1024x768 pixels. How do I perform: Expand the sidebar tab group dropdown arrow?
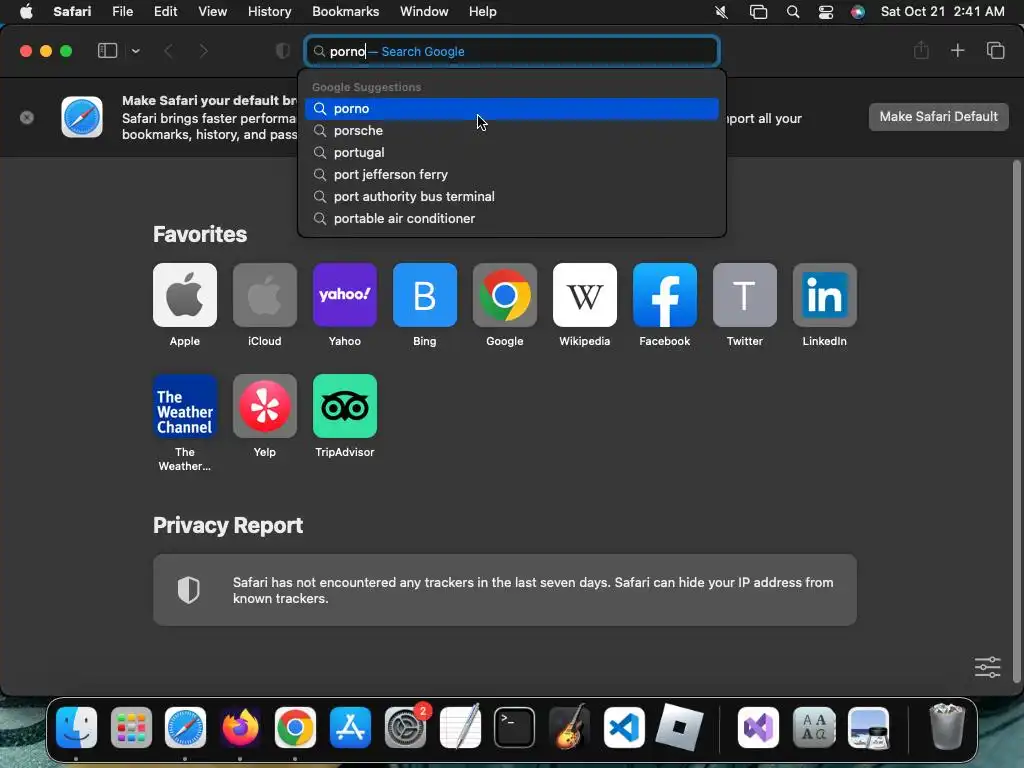tap(136, 51)
